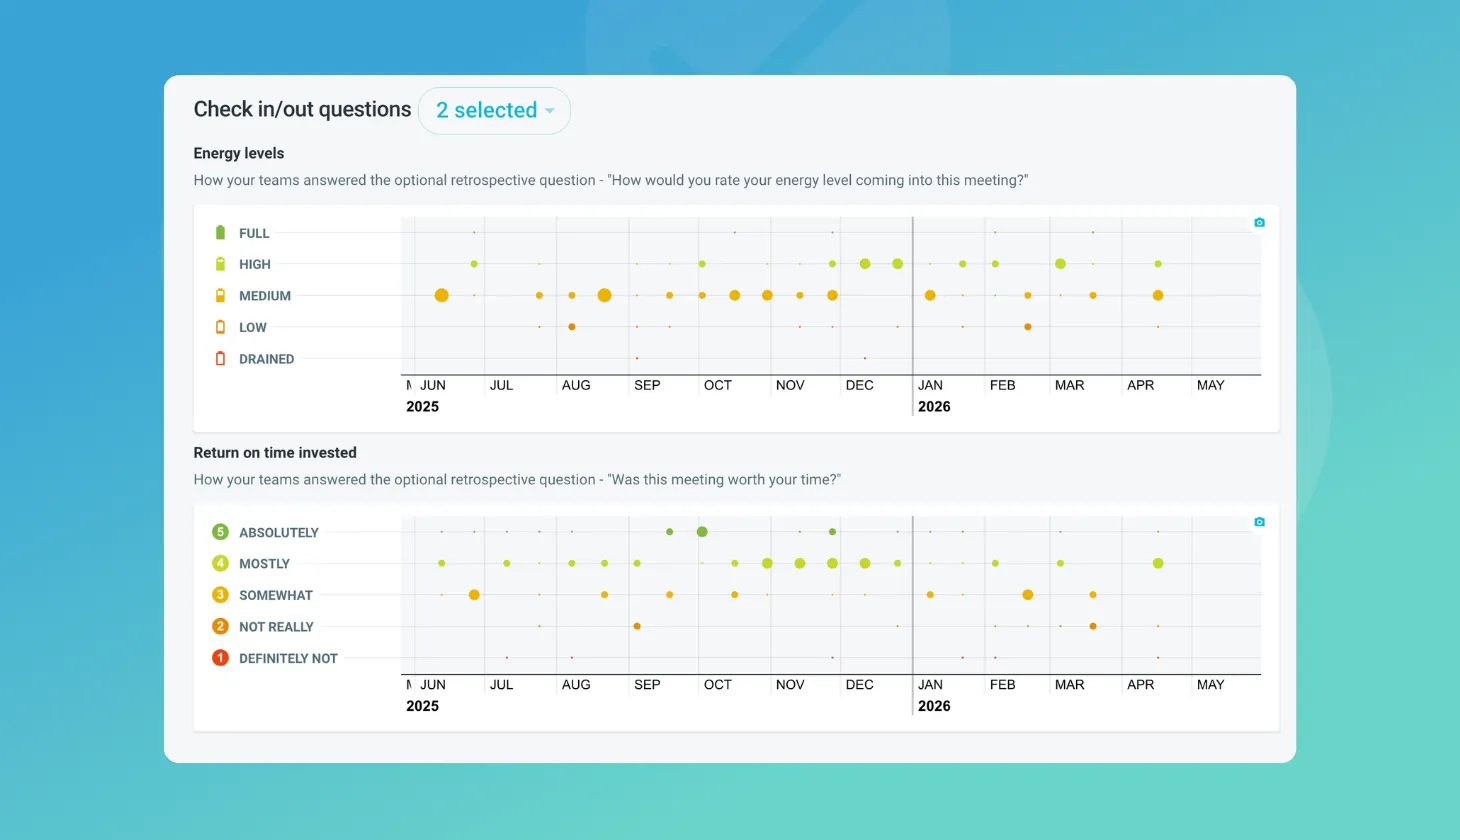Screen dimensions: 1460x840
Task: Click the "Check in/out questions" title
Action: click(302, 109)
